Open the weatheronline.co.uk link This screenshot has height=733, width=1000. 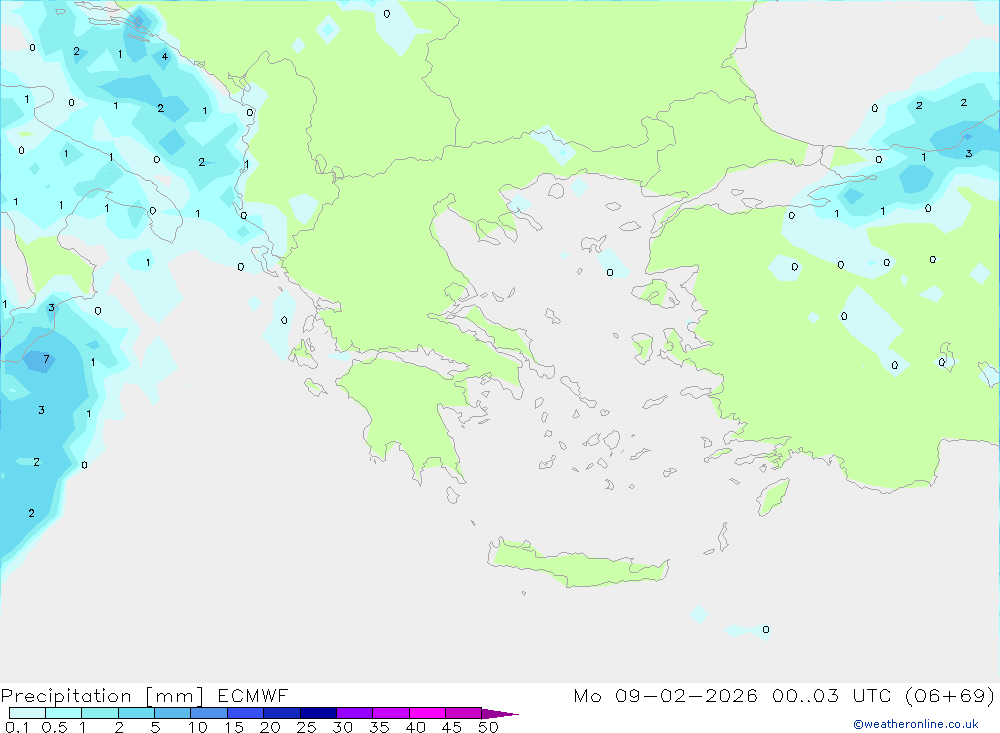pos(916,724)
